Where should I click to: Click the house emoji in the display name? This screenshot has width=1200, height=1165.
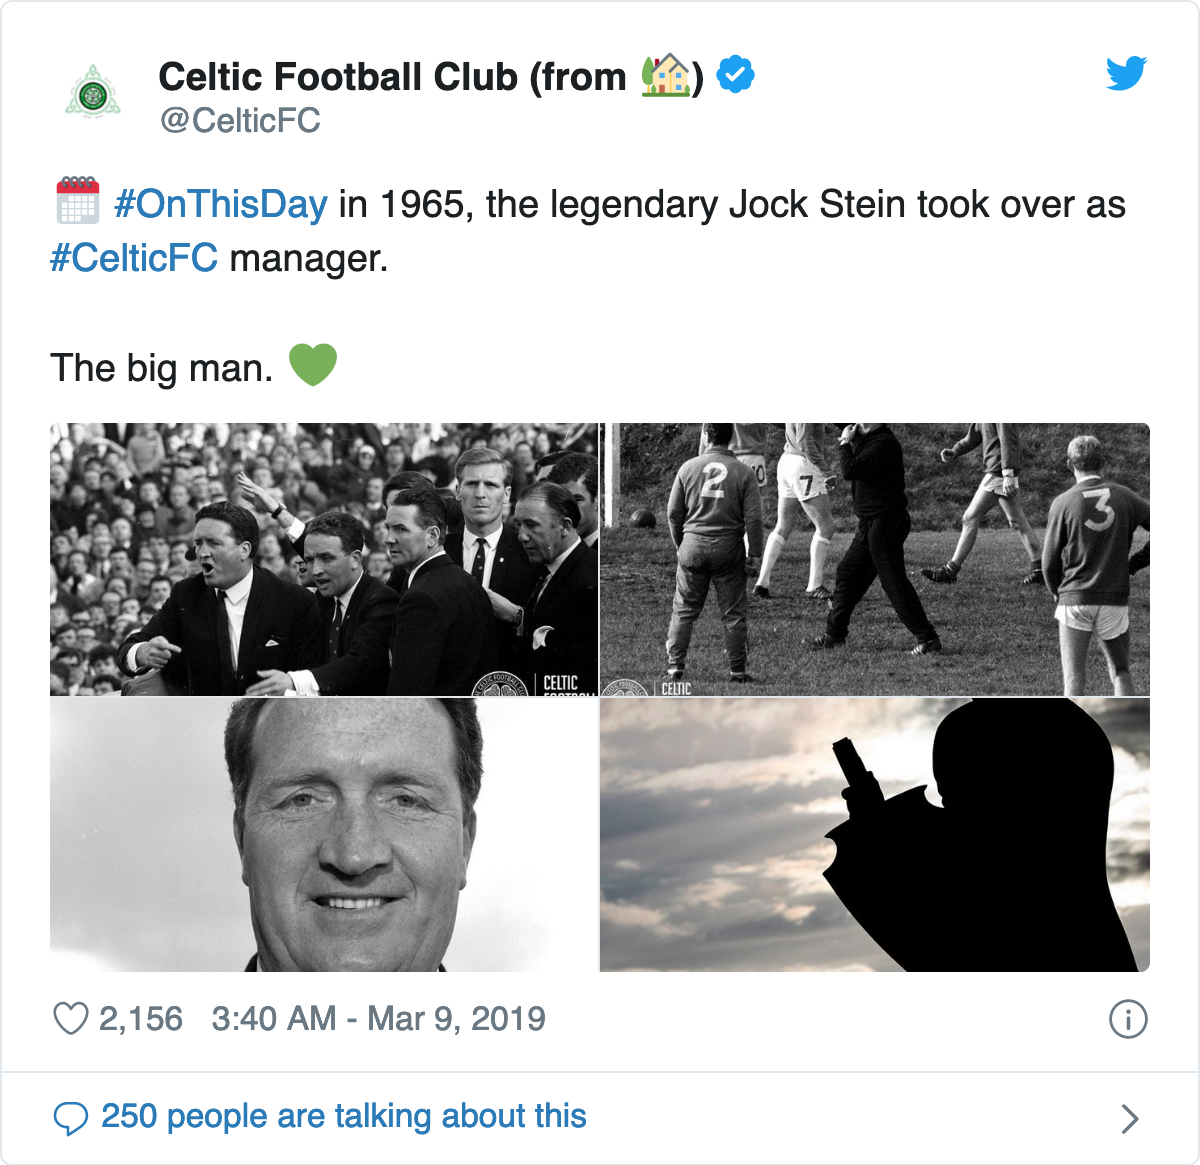point(667,73)
